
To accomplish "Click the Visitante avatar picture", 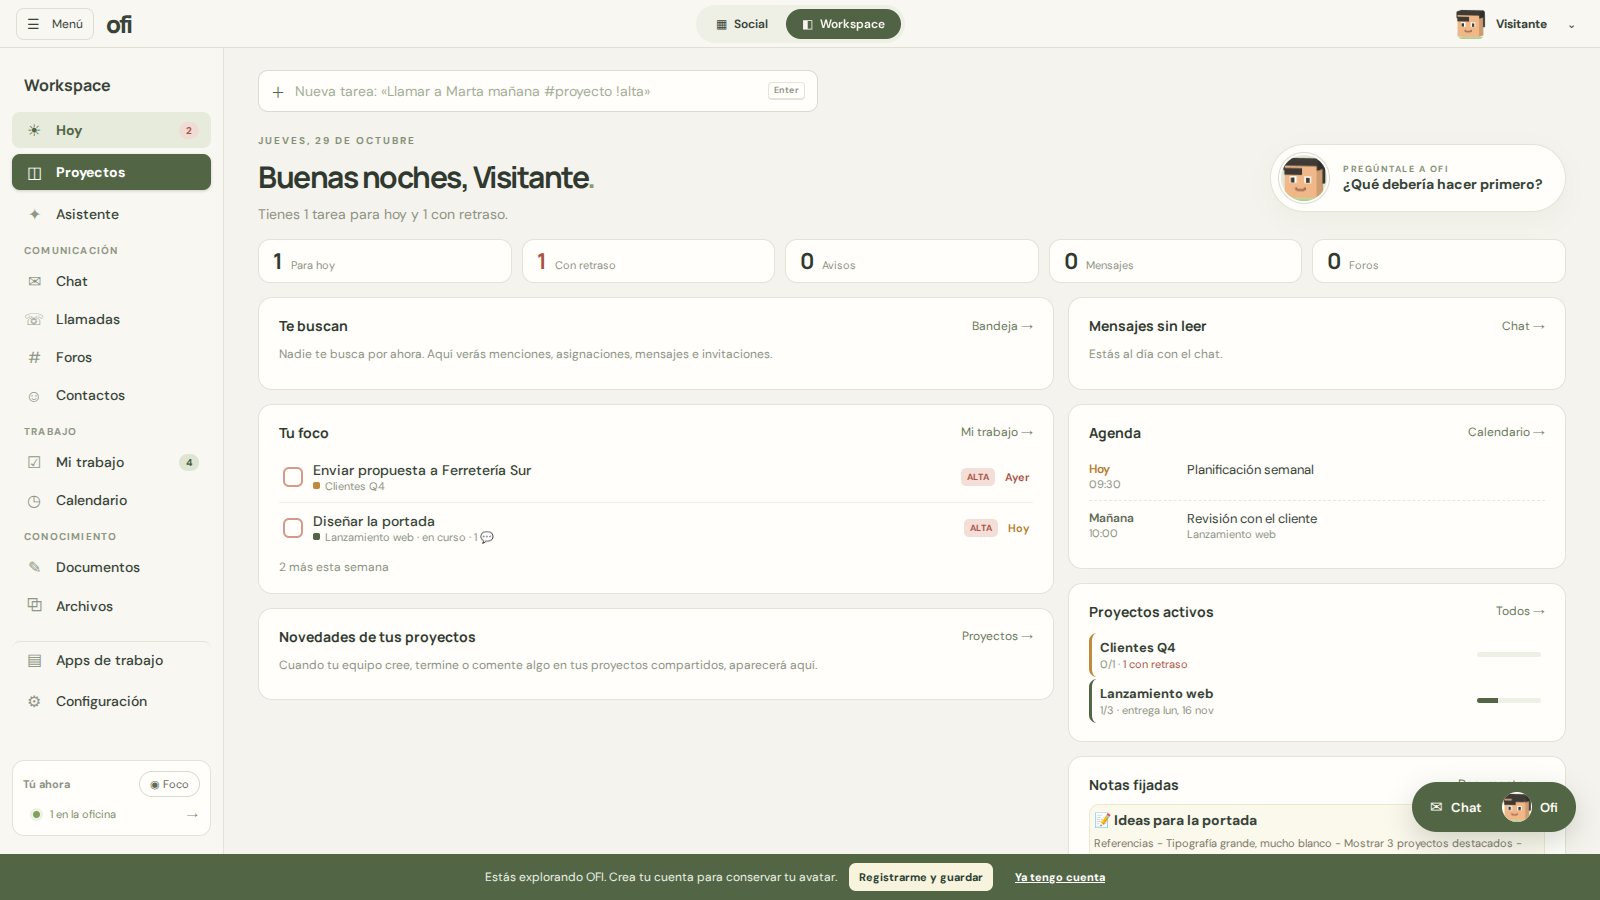I will [x=1470, y=24].
